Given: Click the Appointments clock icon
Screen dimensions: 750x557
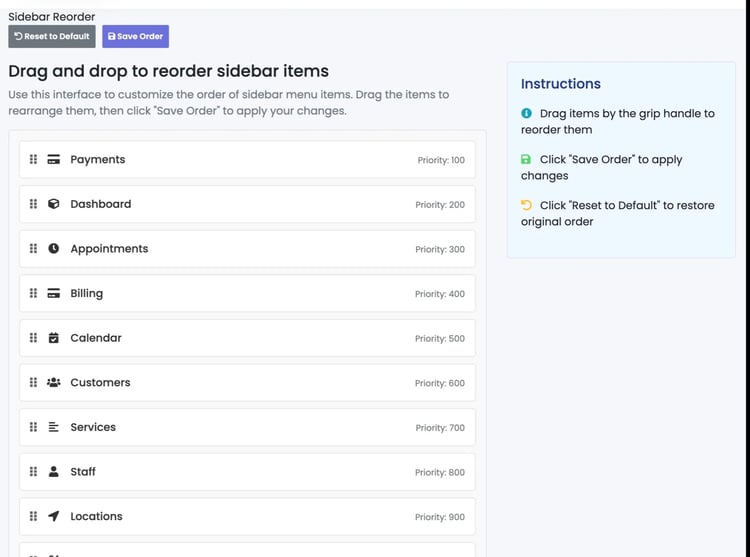Looking at the screenshot, I should (54, 249).
